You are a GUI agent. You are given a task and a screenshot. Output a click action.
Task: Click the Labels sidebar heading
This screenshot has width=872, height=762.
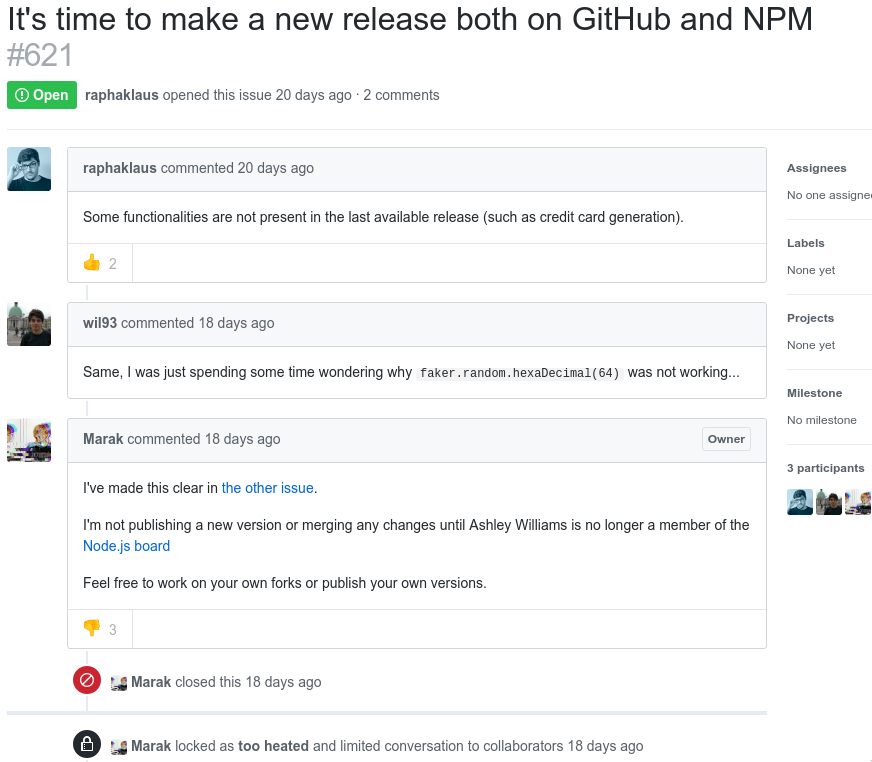point(806,243)
